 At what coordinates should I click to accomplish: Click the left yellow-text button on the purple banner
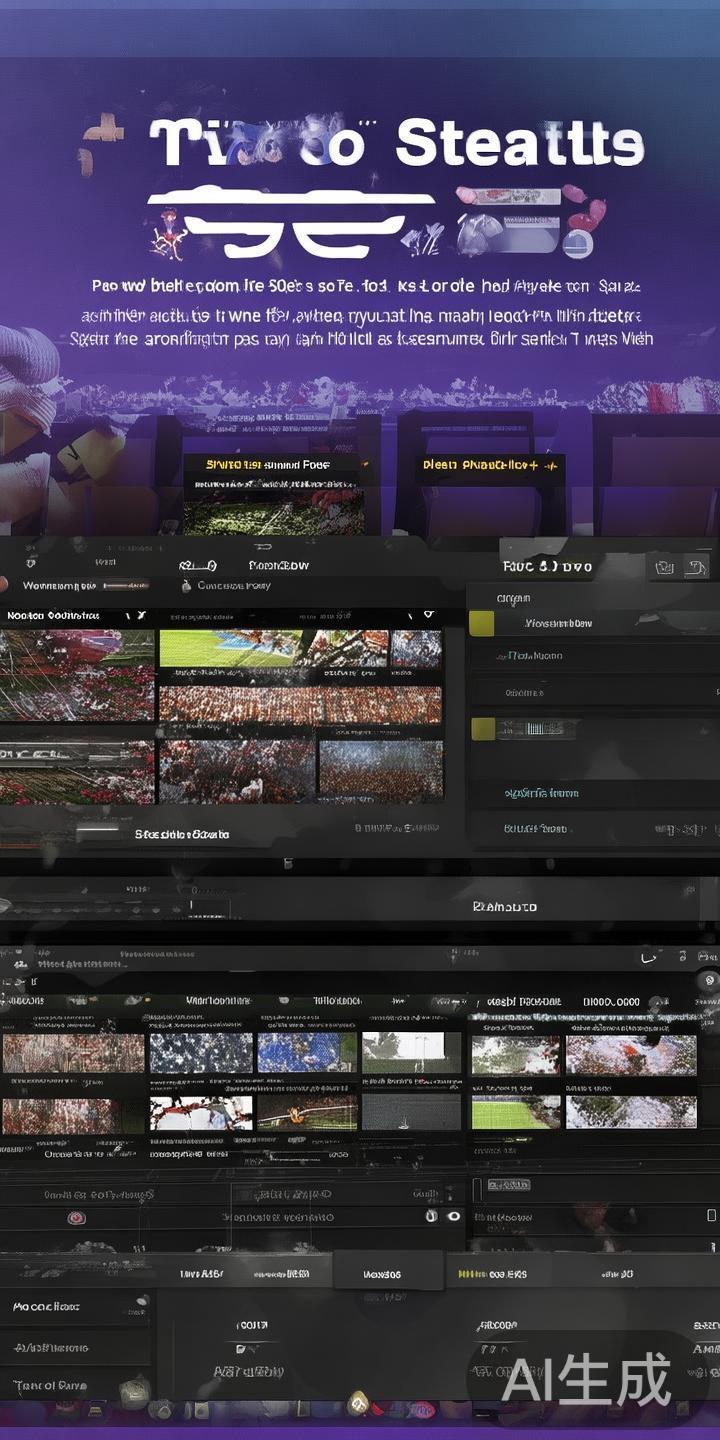click(x=267, y=465)
